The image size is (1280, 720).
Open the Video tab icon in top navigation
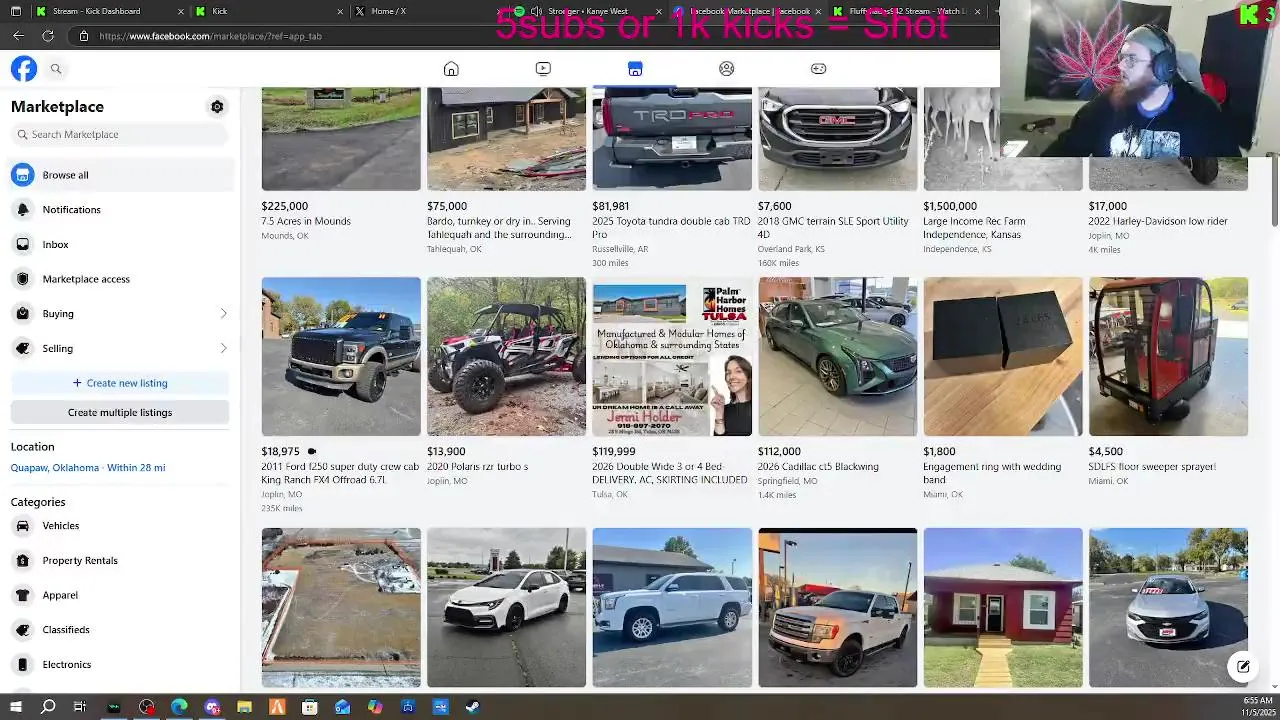(543, 69)
